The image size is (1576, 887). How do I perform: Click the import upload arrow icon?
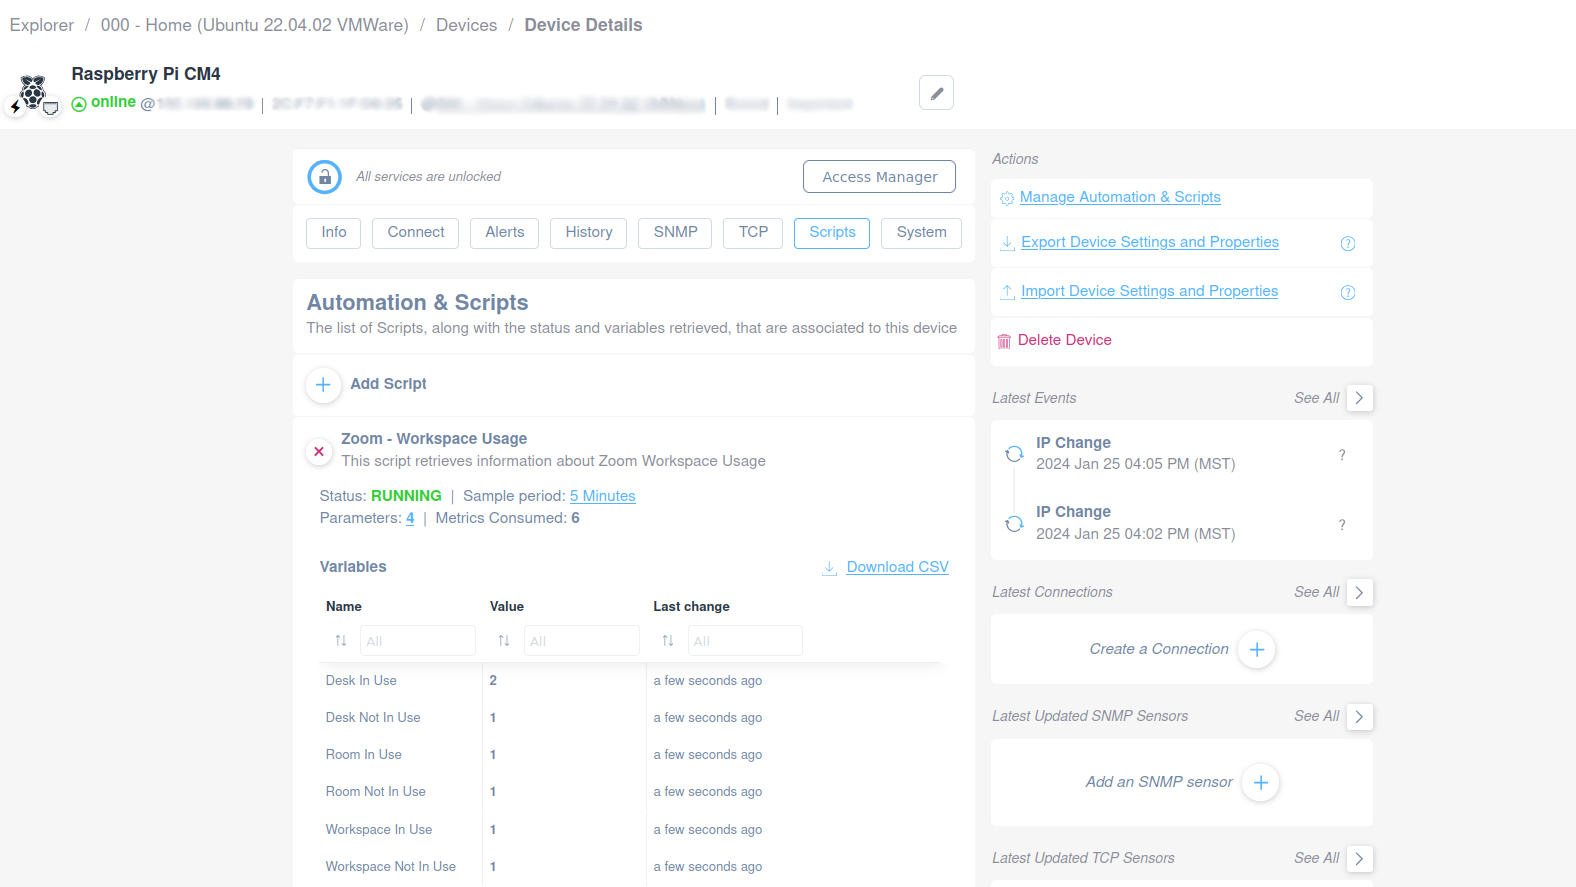point(1008,292)
